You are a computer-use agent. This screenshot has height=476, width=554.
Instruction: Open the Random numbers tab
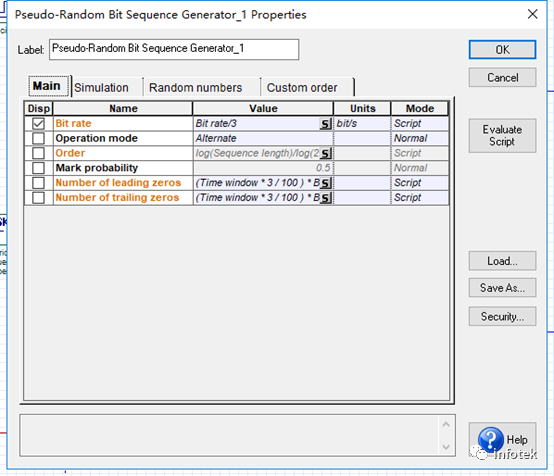pos(201,88)
